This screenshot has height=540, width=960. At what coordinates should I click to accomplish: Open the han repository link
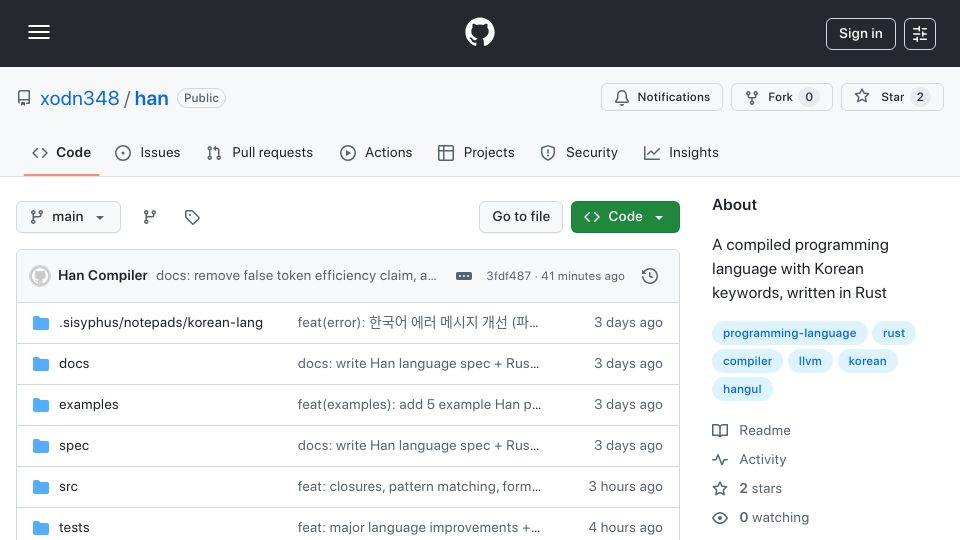pos(151,98)
